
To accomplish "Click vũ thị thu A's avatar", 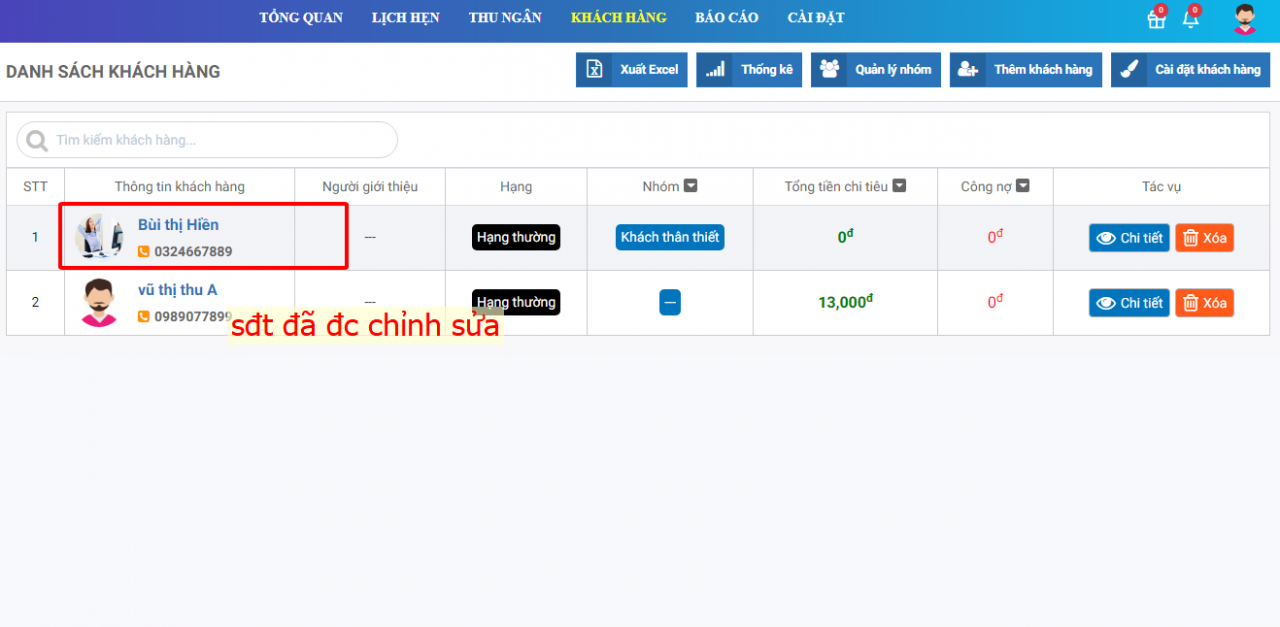I will [99, 302].
